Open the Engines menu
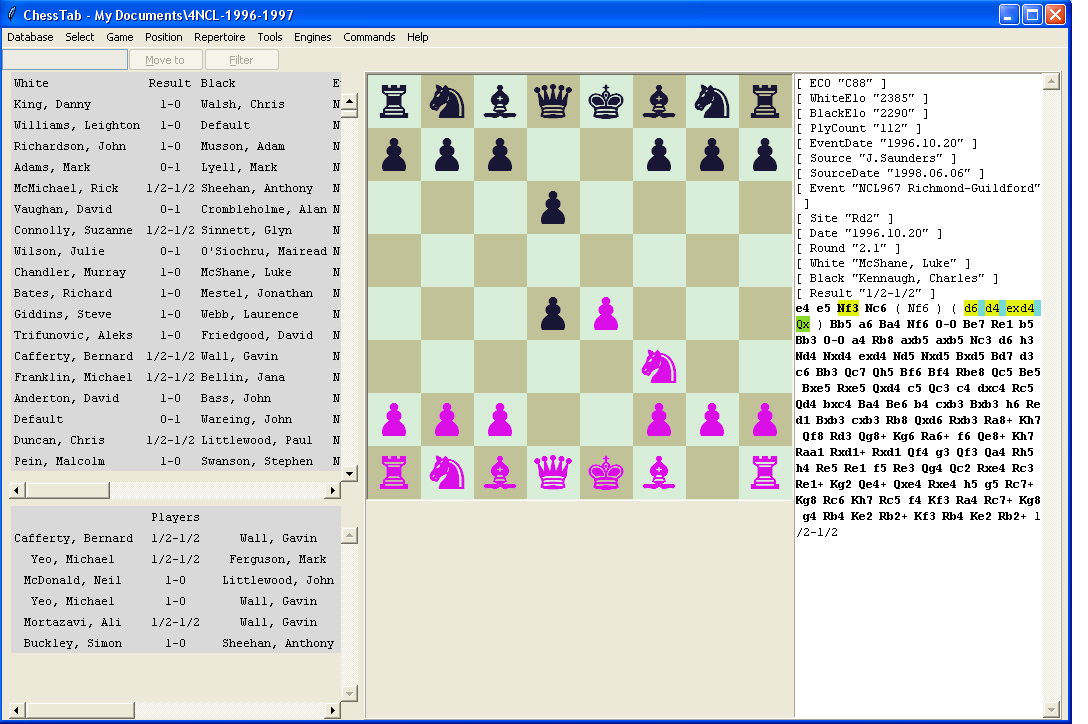Screen dimensions: 1088x724 [312, 37]
